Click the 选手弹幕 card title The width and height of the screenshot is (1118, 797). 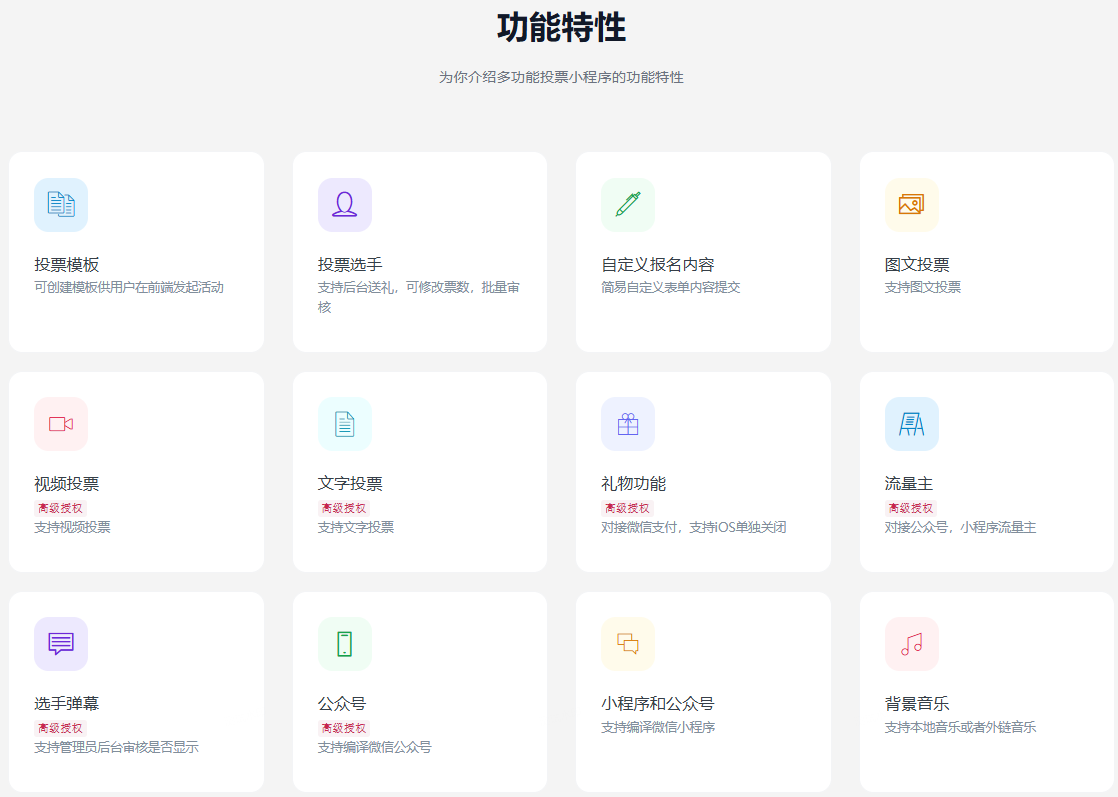coord(66,704)
